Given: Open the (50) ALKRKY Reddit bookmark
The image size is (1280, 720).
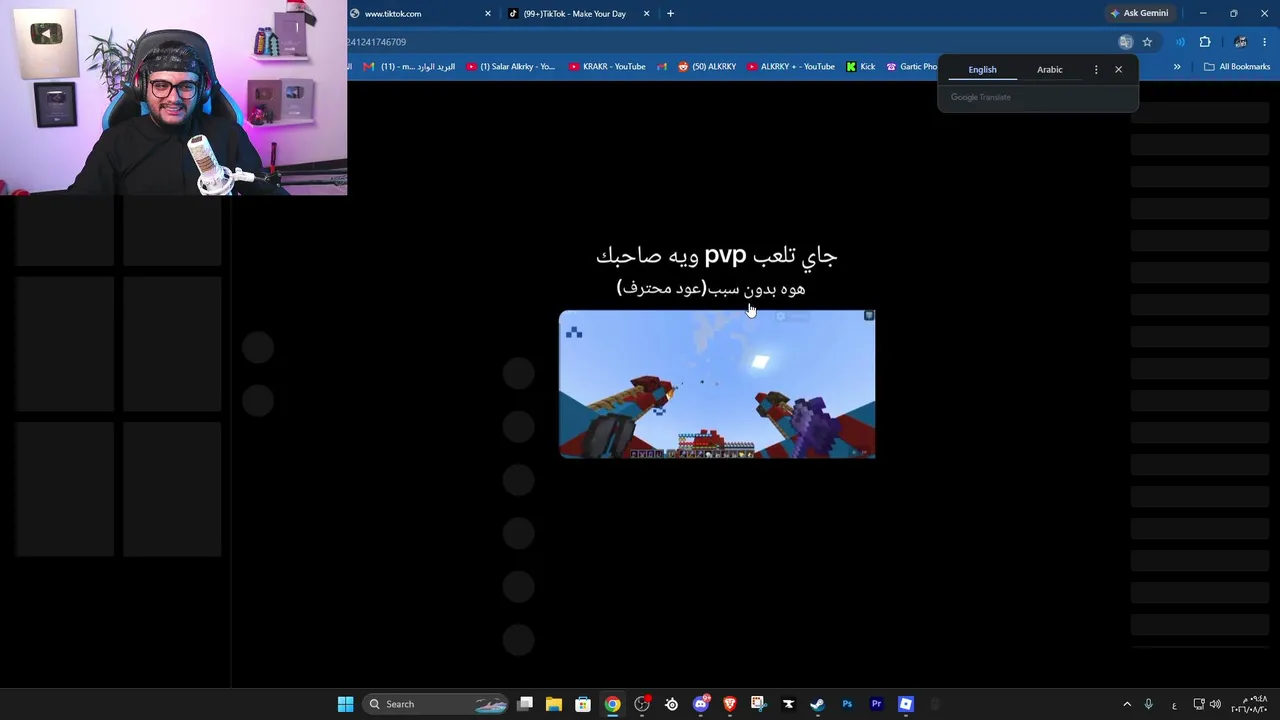Looking at the screenshot, I should click(707, 67).
